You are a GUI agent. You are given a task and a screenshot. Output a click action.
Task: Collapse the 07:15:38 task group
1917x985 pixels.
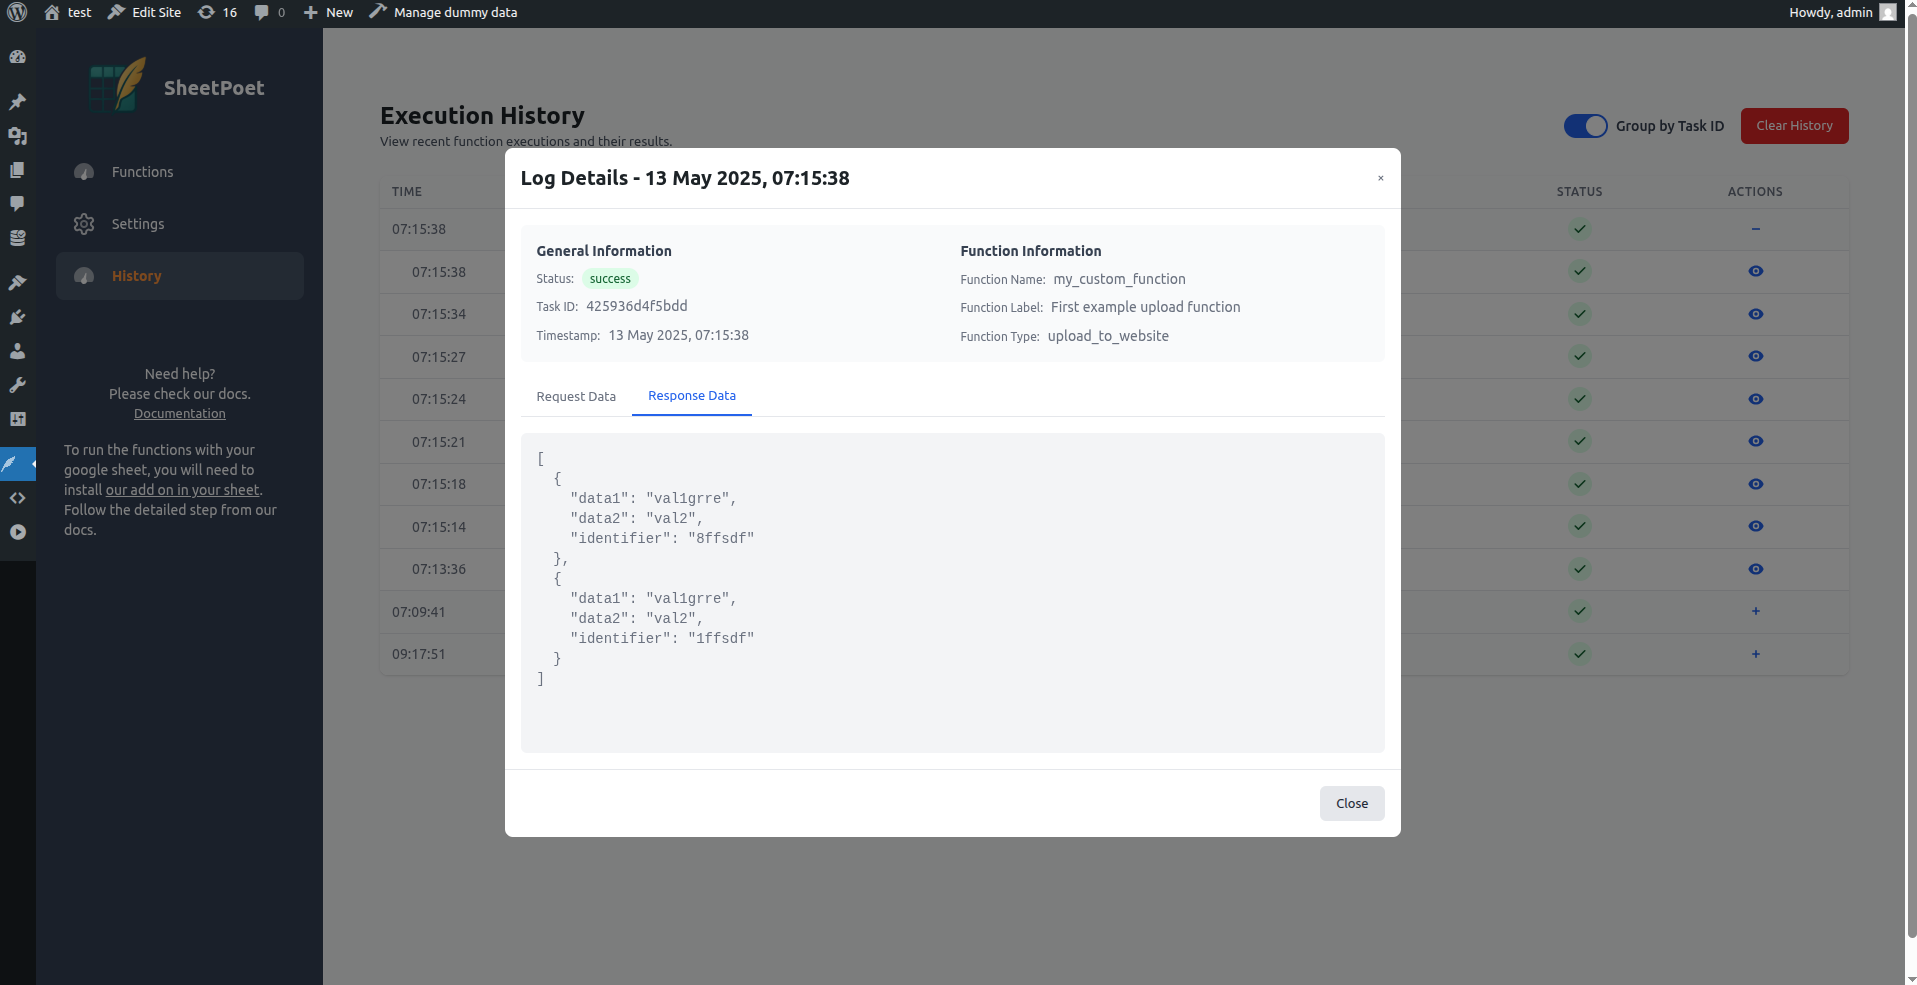tap(1755, 229)
